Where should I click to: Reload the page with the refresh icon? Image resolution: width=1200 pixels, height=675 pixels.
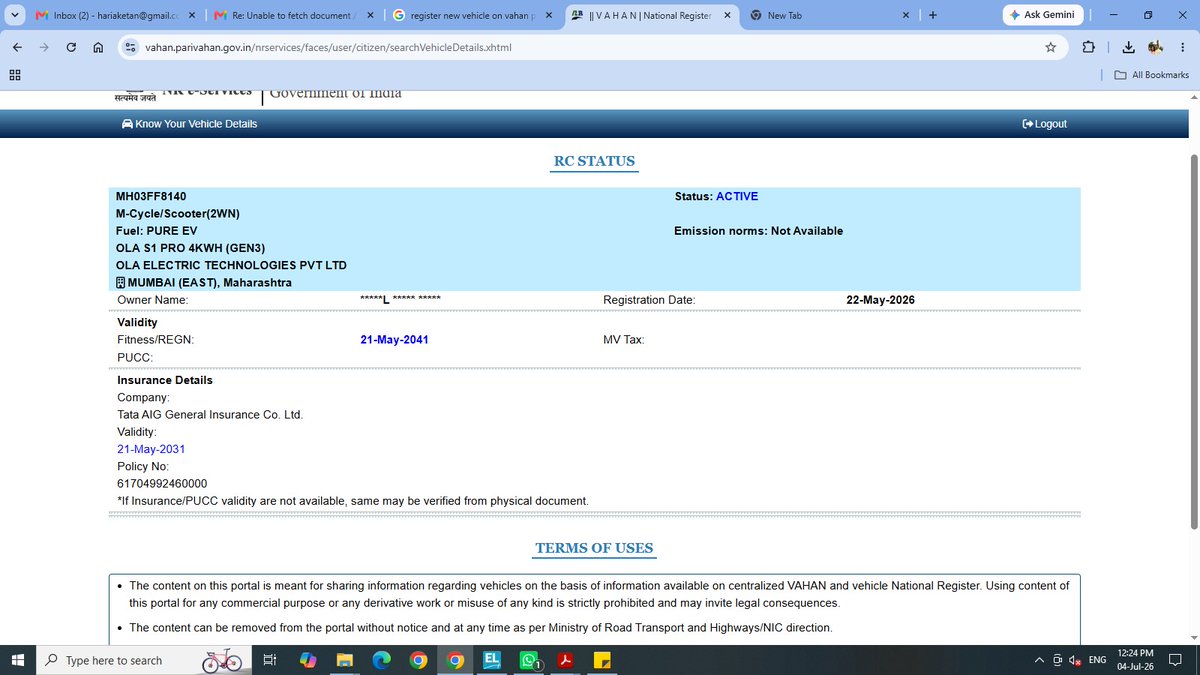[71, 47]
